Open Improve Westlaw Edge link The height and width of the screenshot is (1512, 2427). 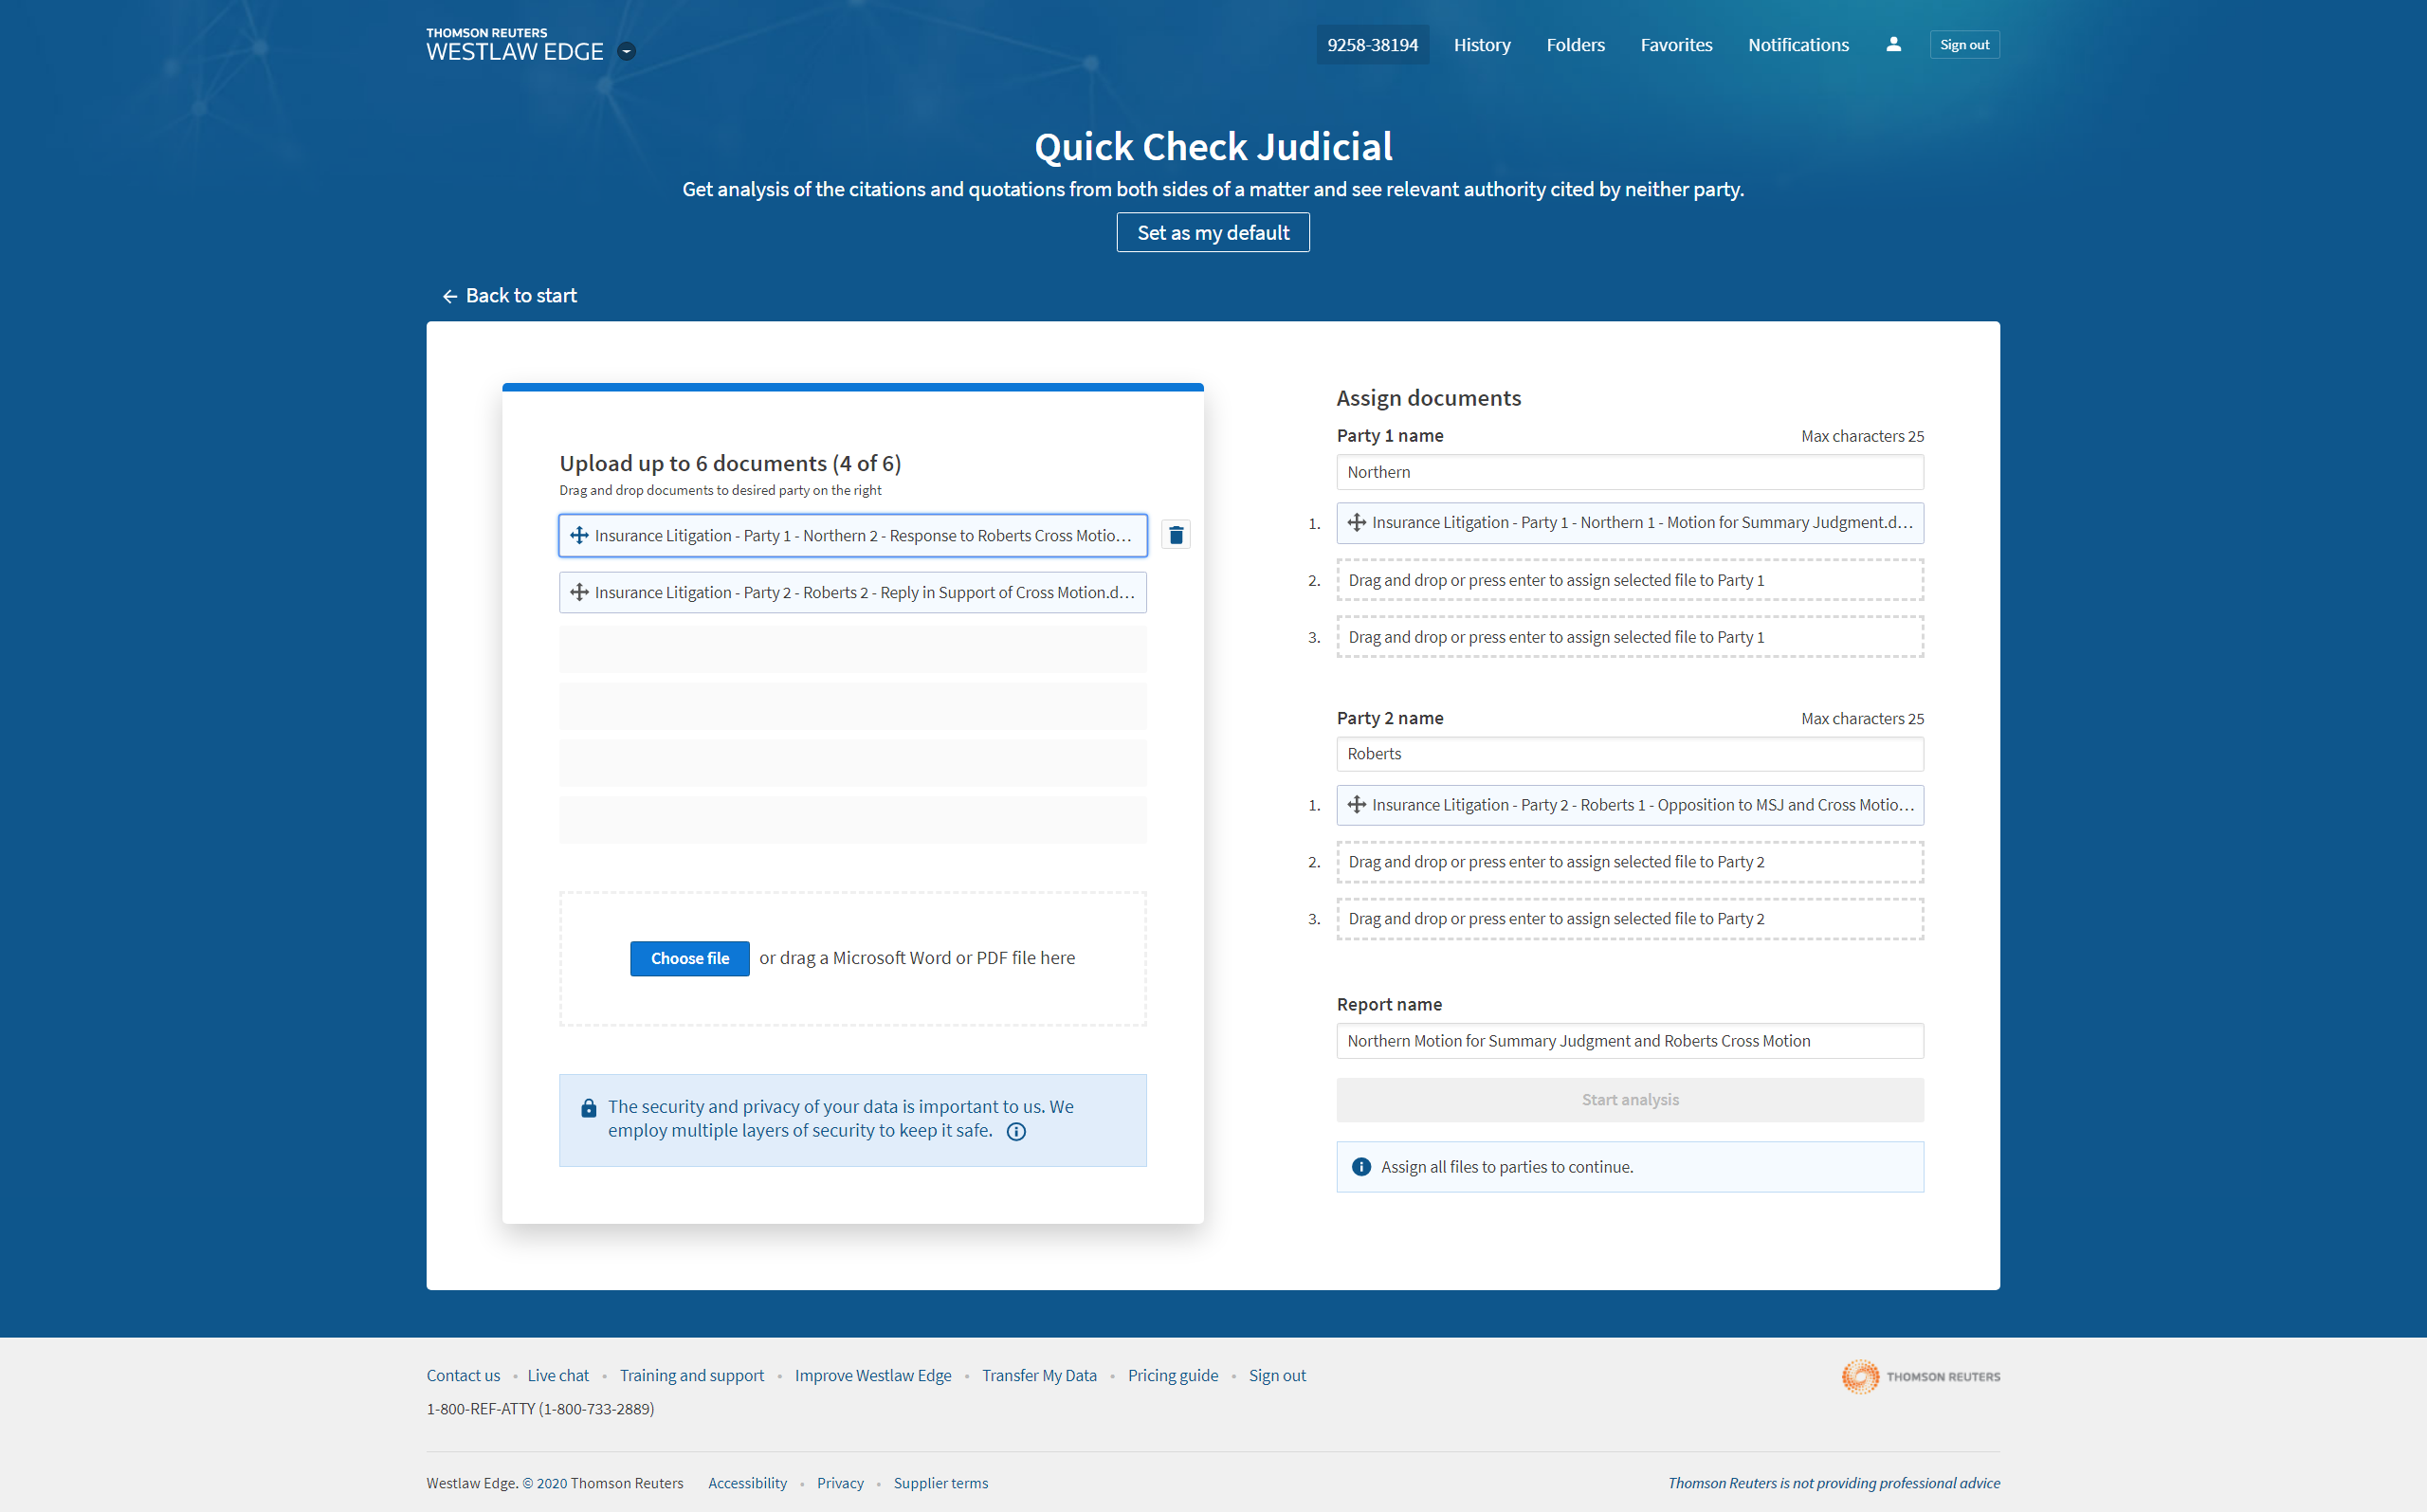(873, 1375)
